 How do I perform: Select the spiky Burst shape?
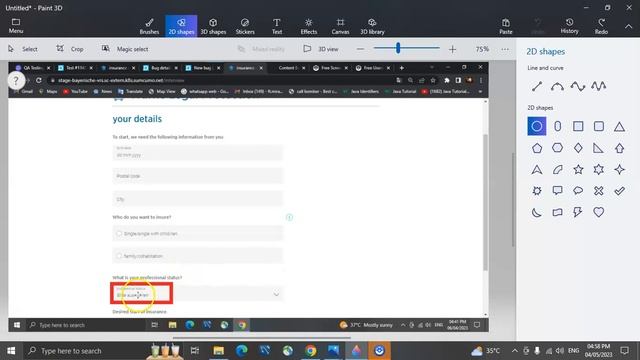(537, 191)
